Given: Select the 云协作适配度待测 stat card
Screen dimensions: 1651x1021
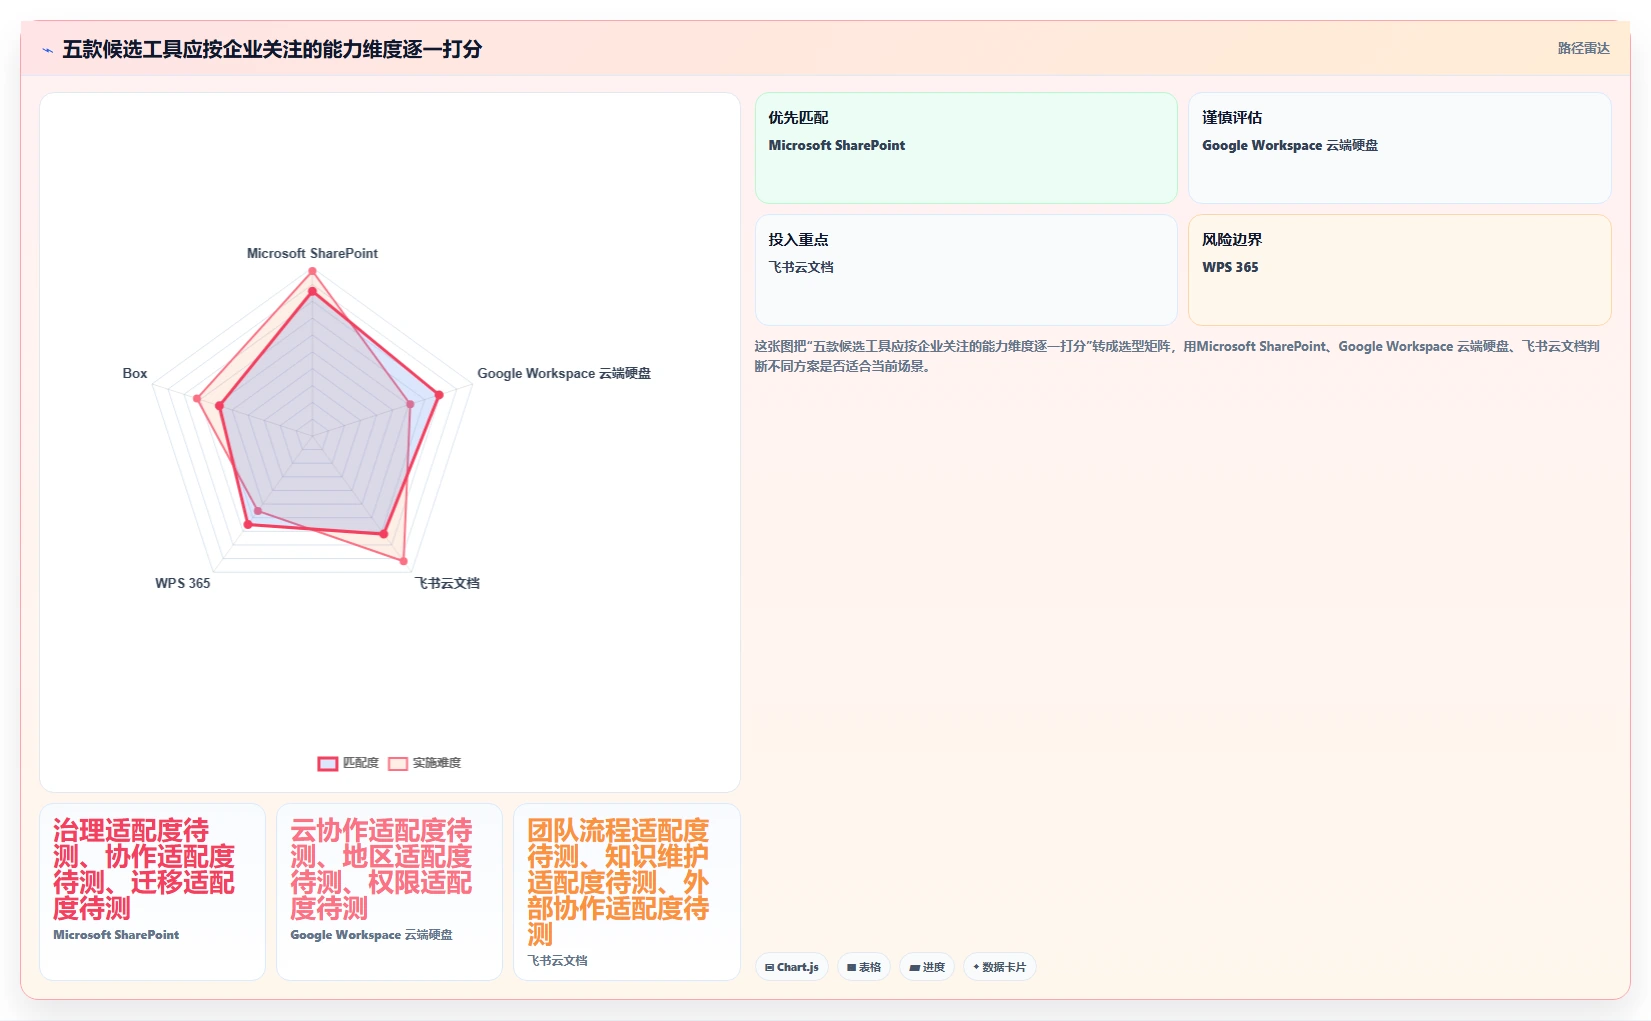Looking at the screenshot, I should pos(389,892).
